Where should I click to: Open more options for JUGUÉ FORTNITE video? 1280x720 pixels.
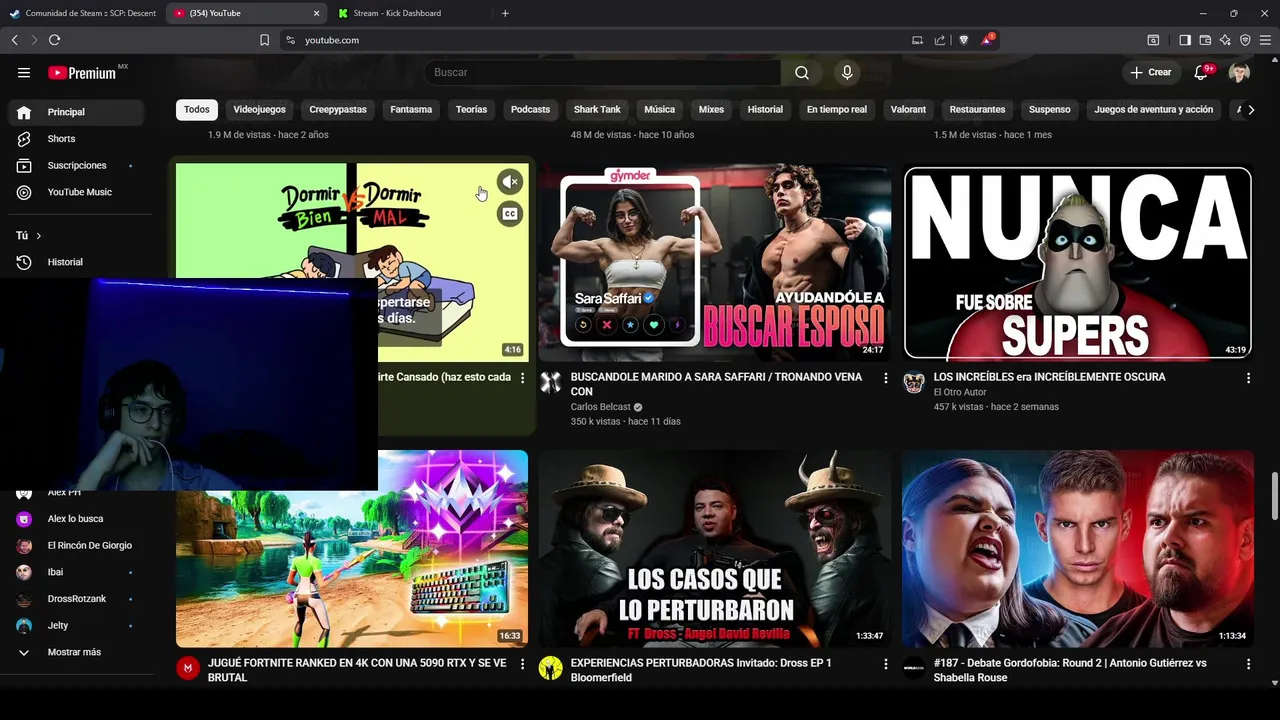(522, 664)
